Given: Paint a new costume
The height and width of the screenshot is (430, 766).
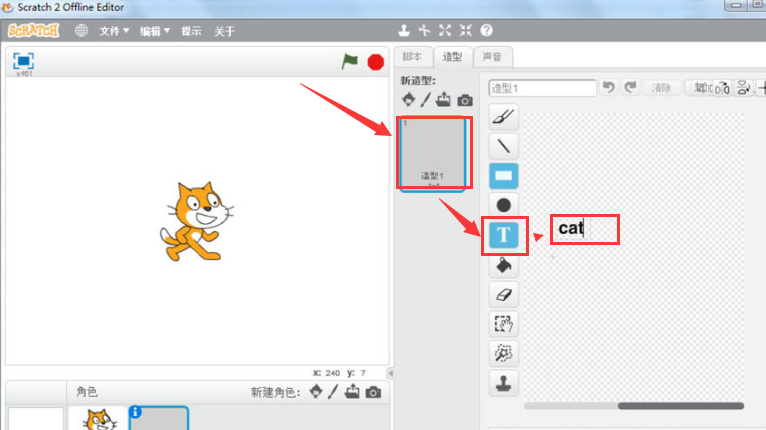Looking at the screenshot, I should 426,100.
